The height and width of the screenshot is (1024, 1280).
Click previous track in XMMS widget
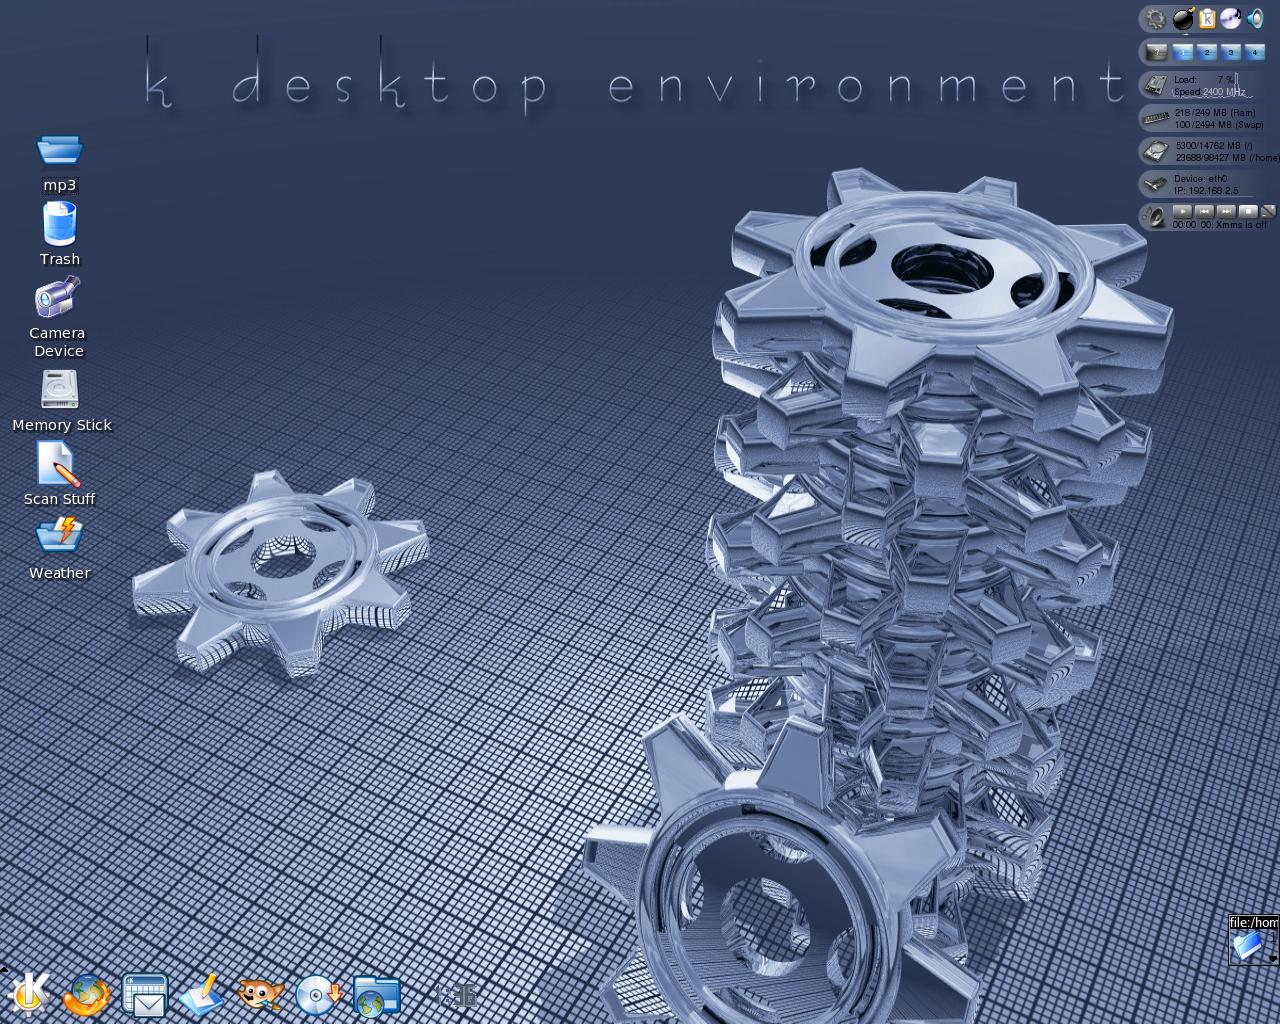click(1204, 211)
